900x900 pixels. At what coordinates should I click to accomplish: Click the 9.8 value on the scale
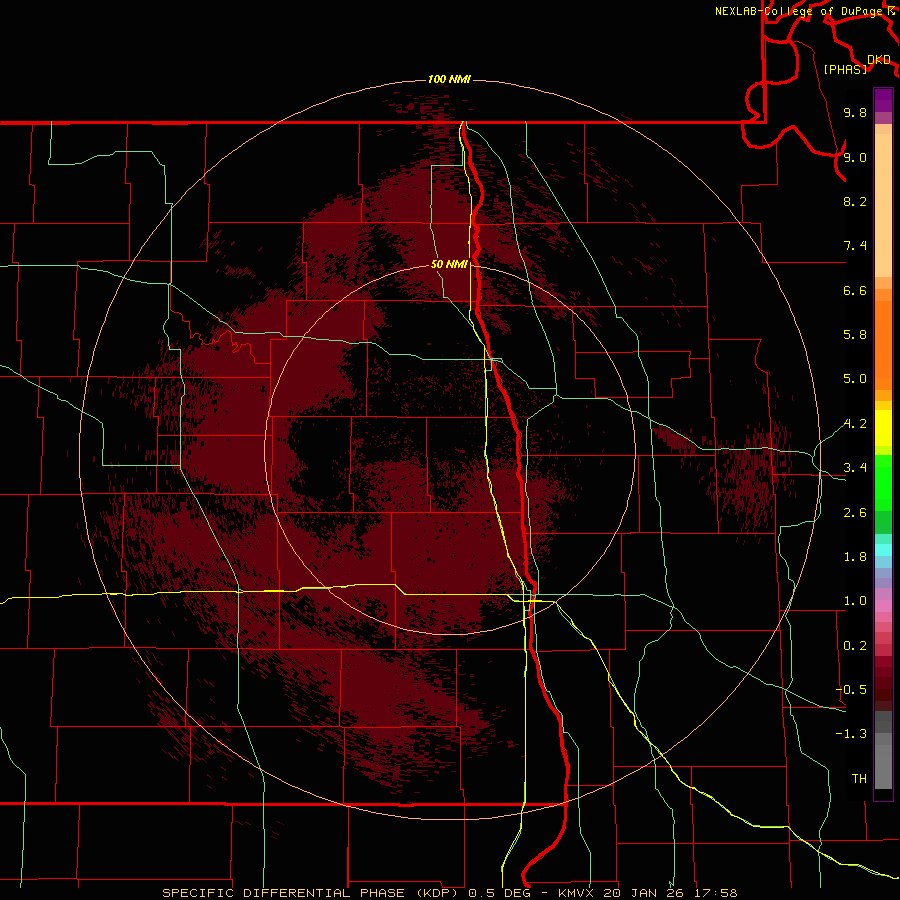point(855,113)
